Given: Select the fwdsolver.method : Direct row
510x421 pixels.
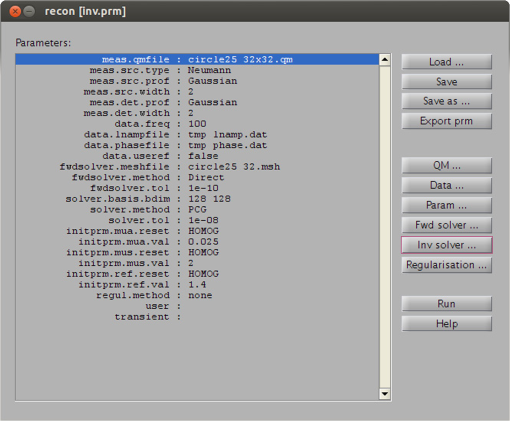Looking at the screenshot, I should 197,177.
